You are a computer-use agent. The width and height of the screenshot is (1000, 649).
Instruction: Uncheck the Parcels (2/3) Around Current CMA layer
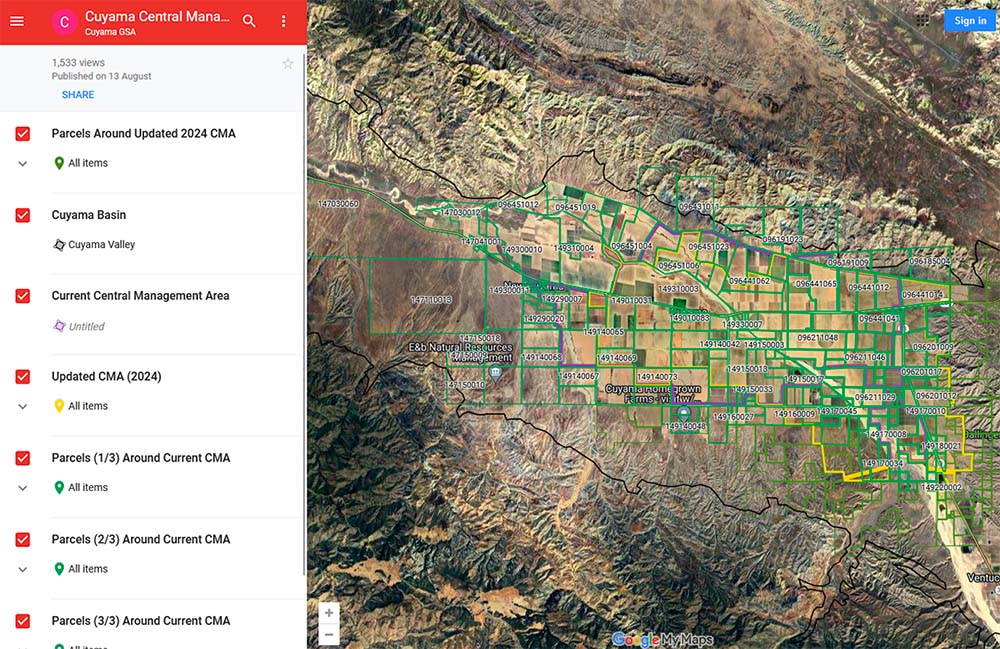coord(21,539)
